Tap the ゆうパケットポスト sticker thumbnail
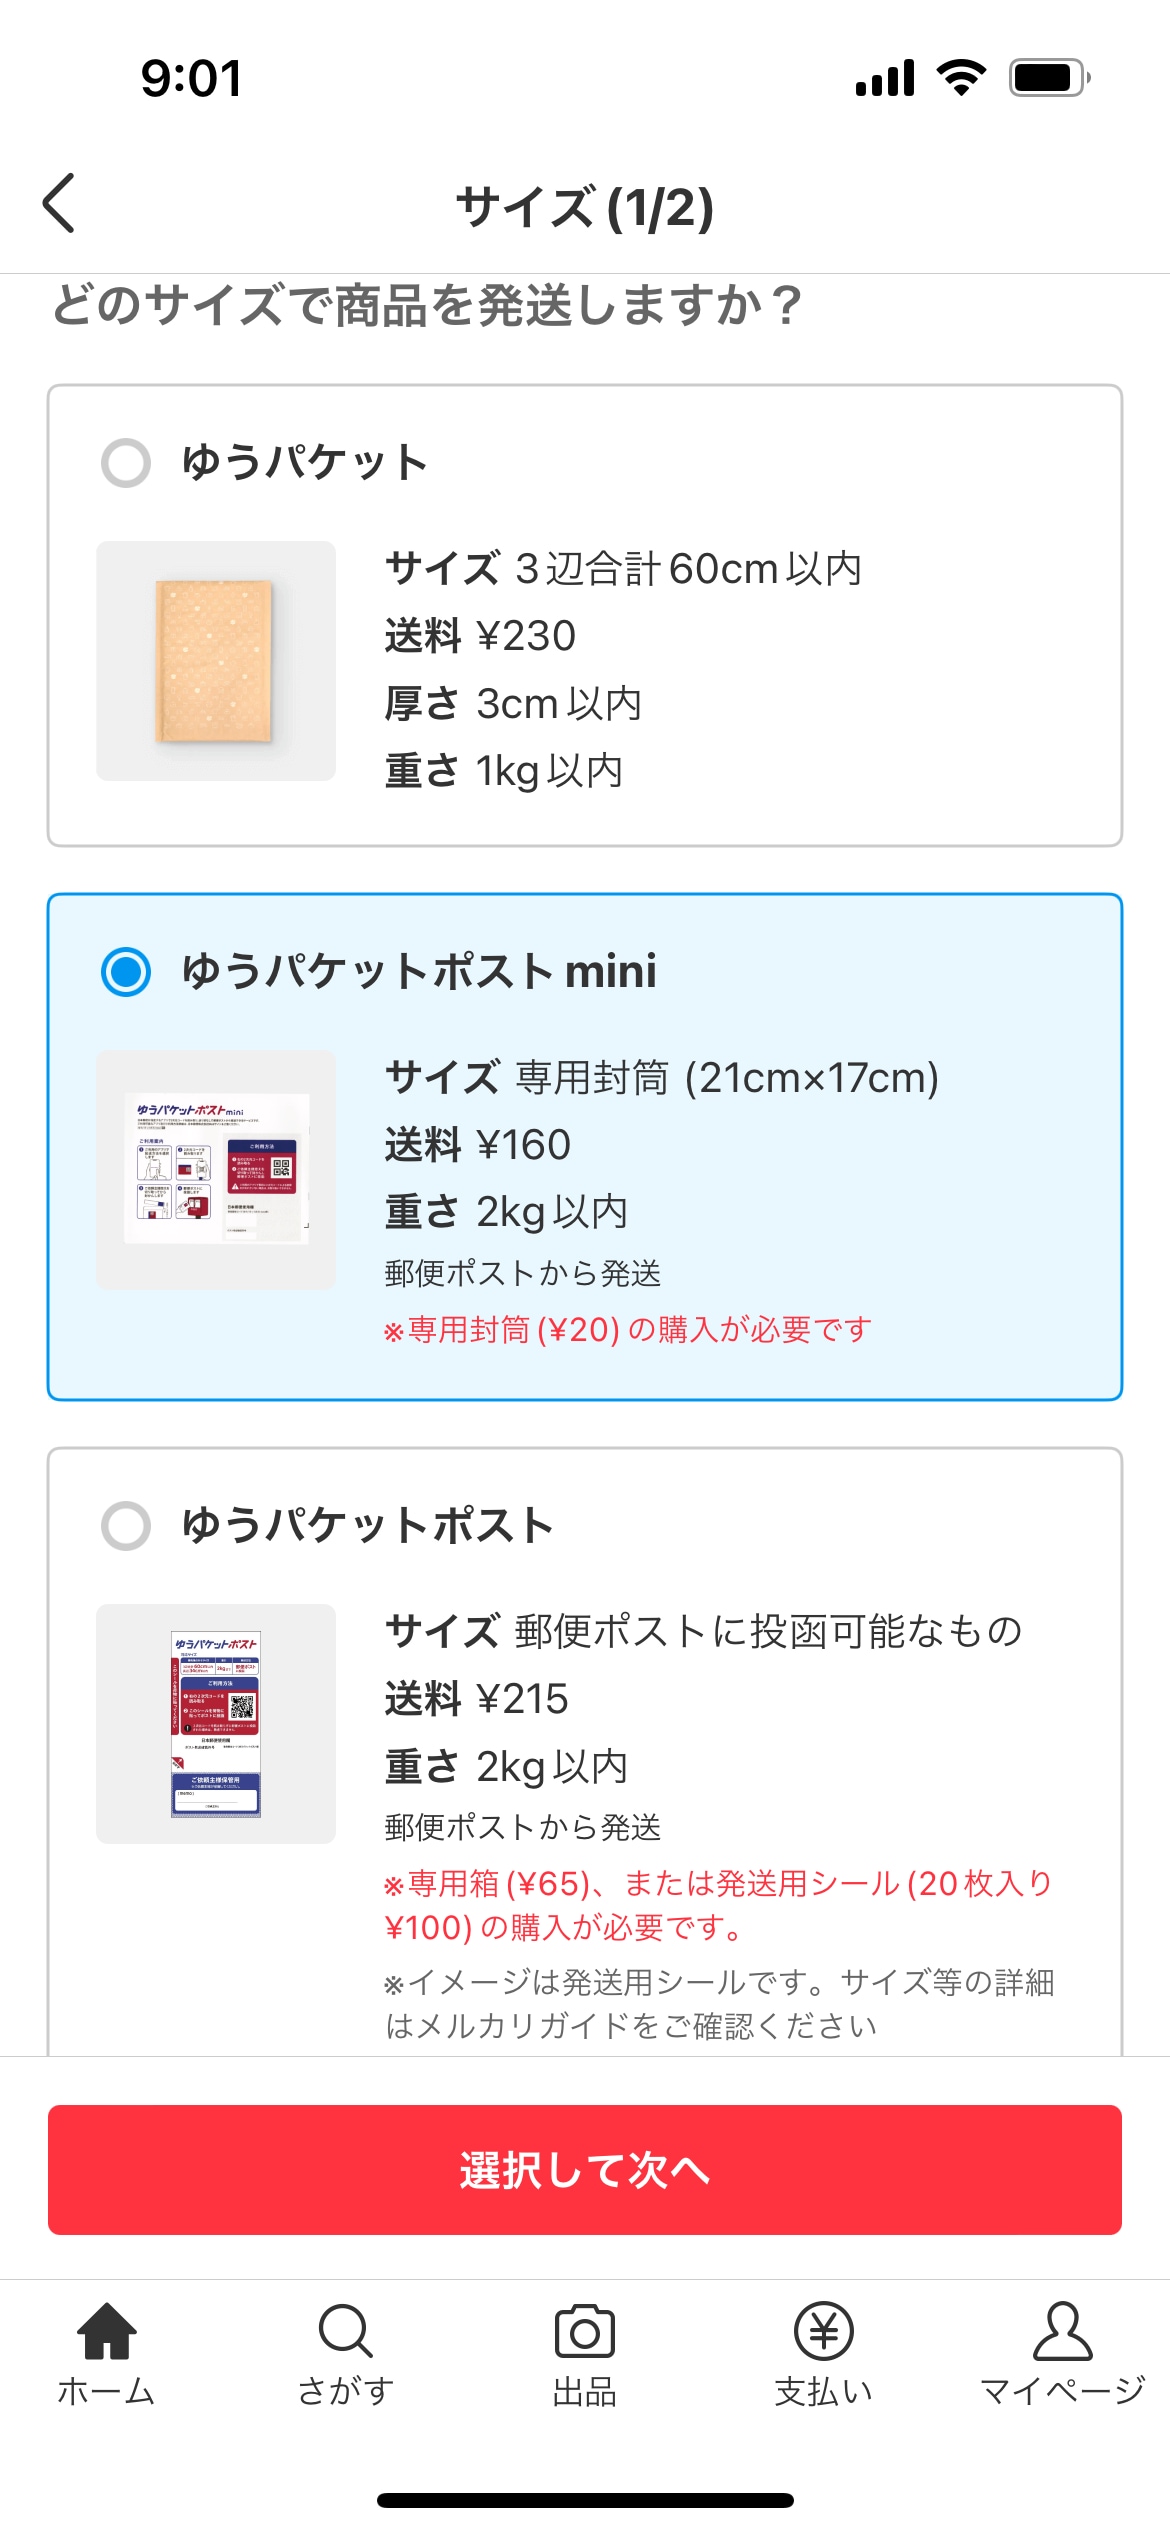This screenshot has height=2532, width=1170. tap(216, 1724)
